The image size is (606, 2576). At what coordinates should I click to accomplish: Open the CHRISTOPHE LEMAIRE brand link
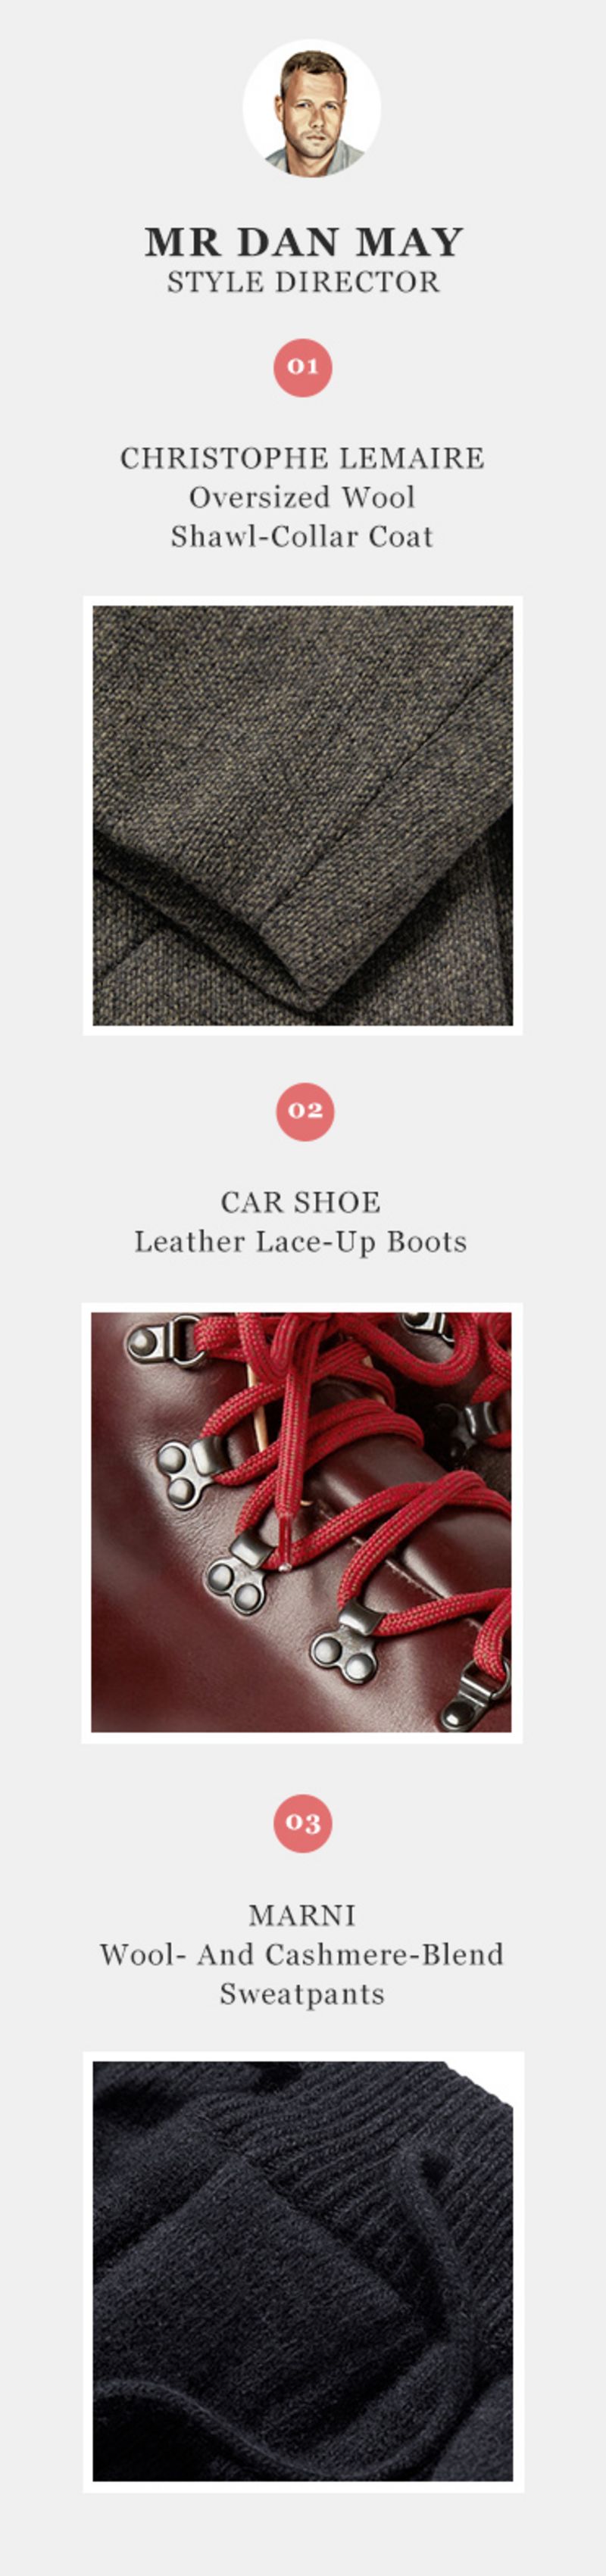point(303,458)
